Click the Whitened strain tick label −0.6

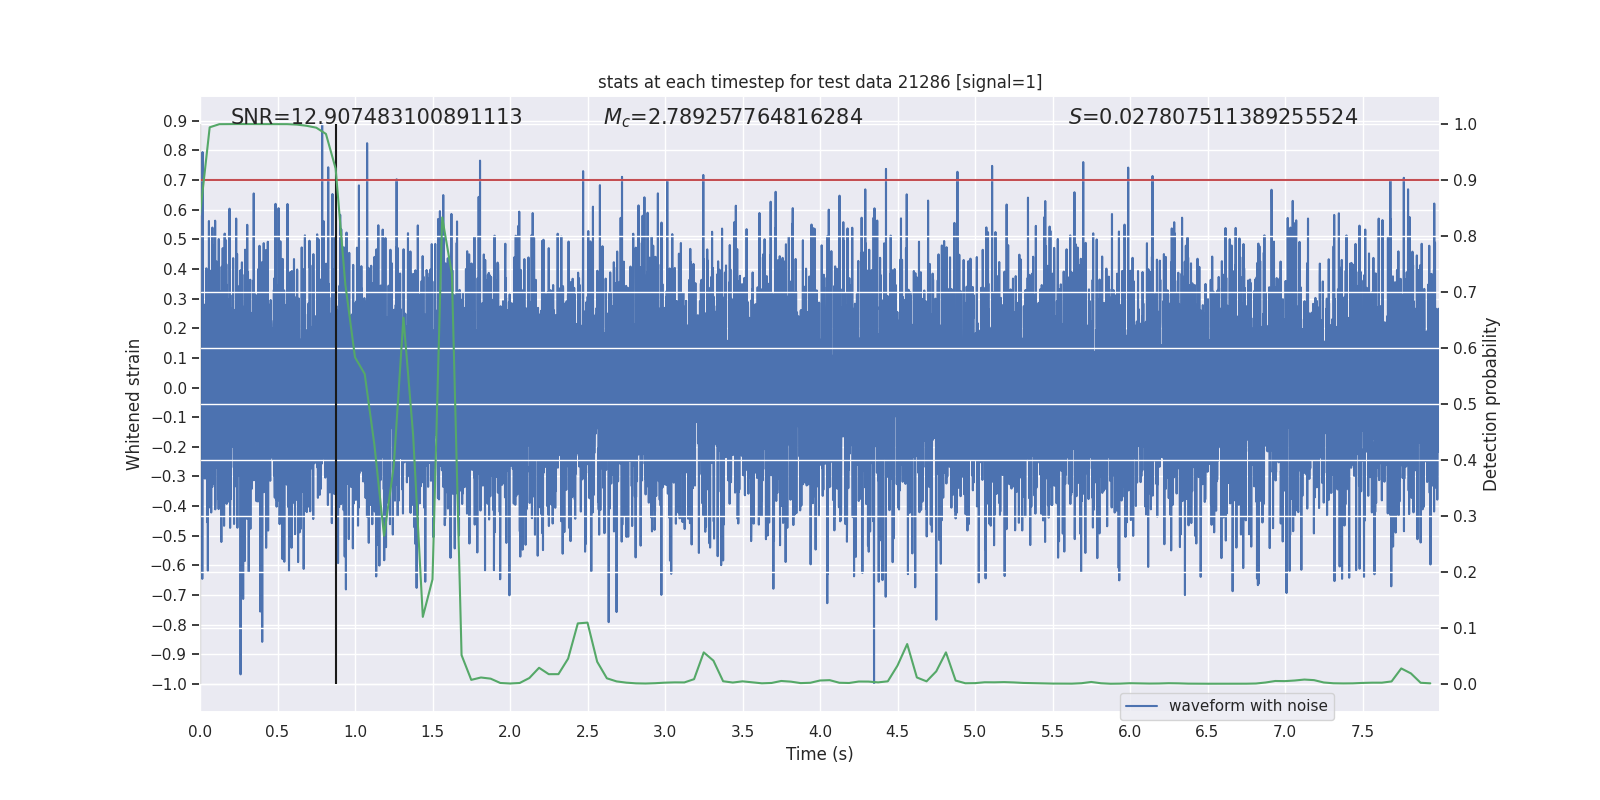169,566
